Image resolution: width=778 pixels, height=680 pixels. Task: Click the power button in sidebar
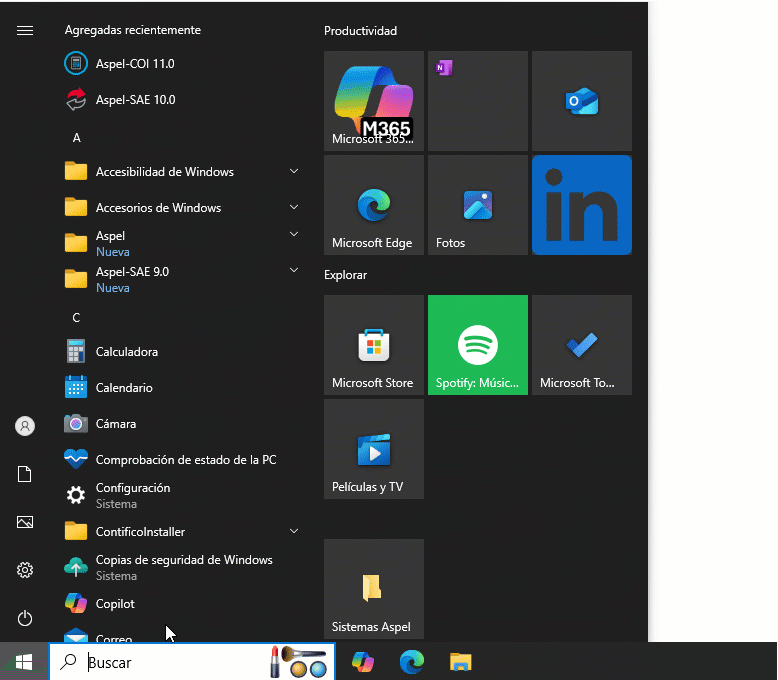25,618
